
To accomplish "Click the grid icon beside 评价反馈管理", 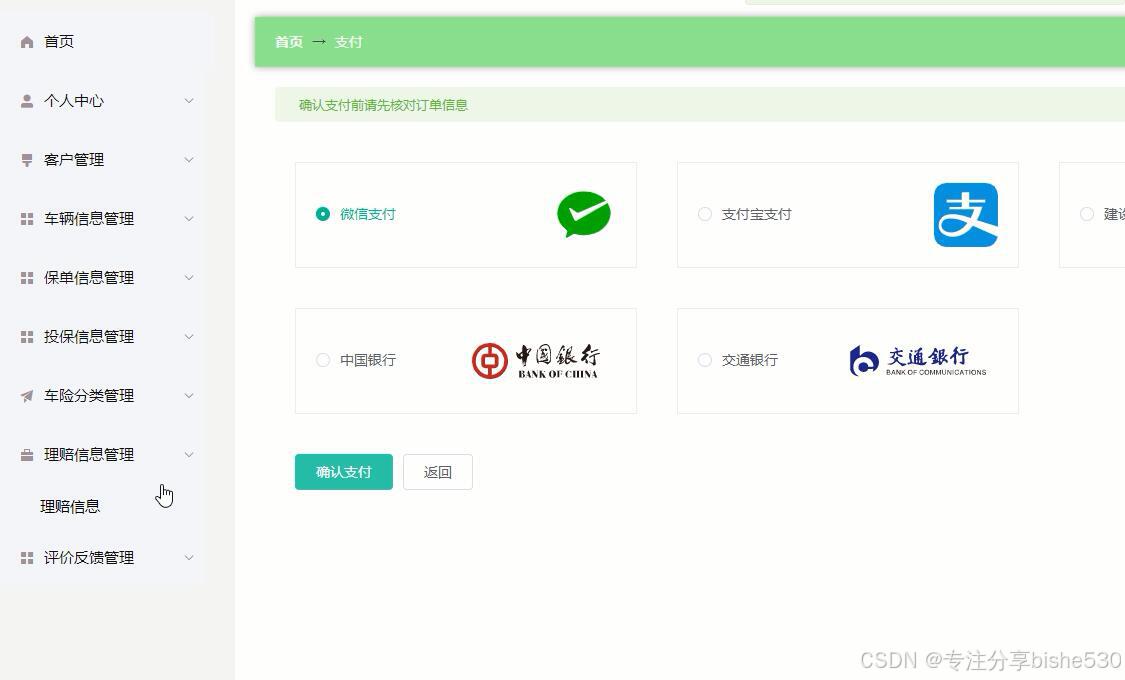I will [x=27, y=557].
